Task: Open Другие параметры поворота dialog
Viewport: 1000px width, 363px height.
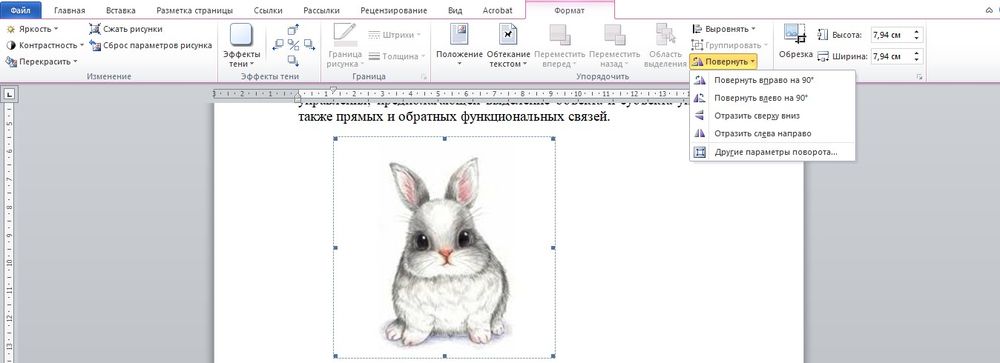Action: click(772, 152)
